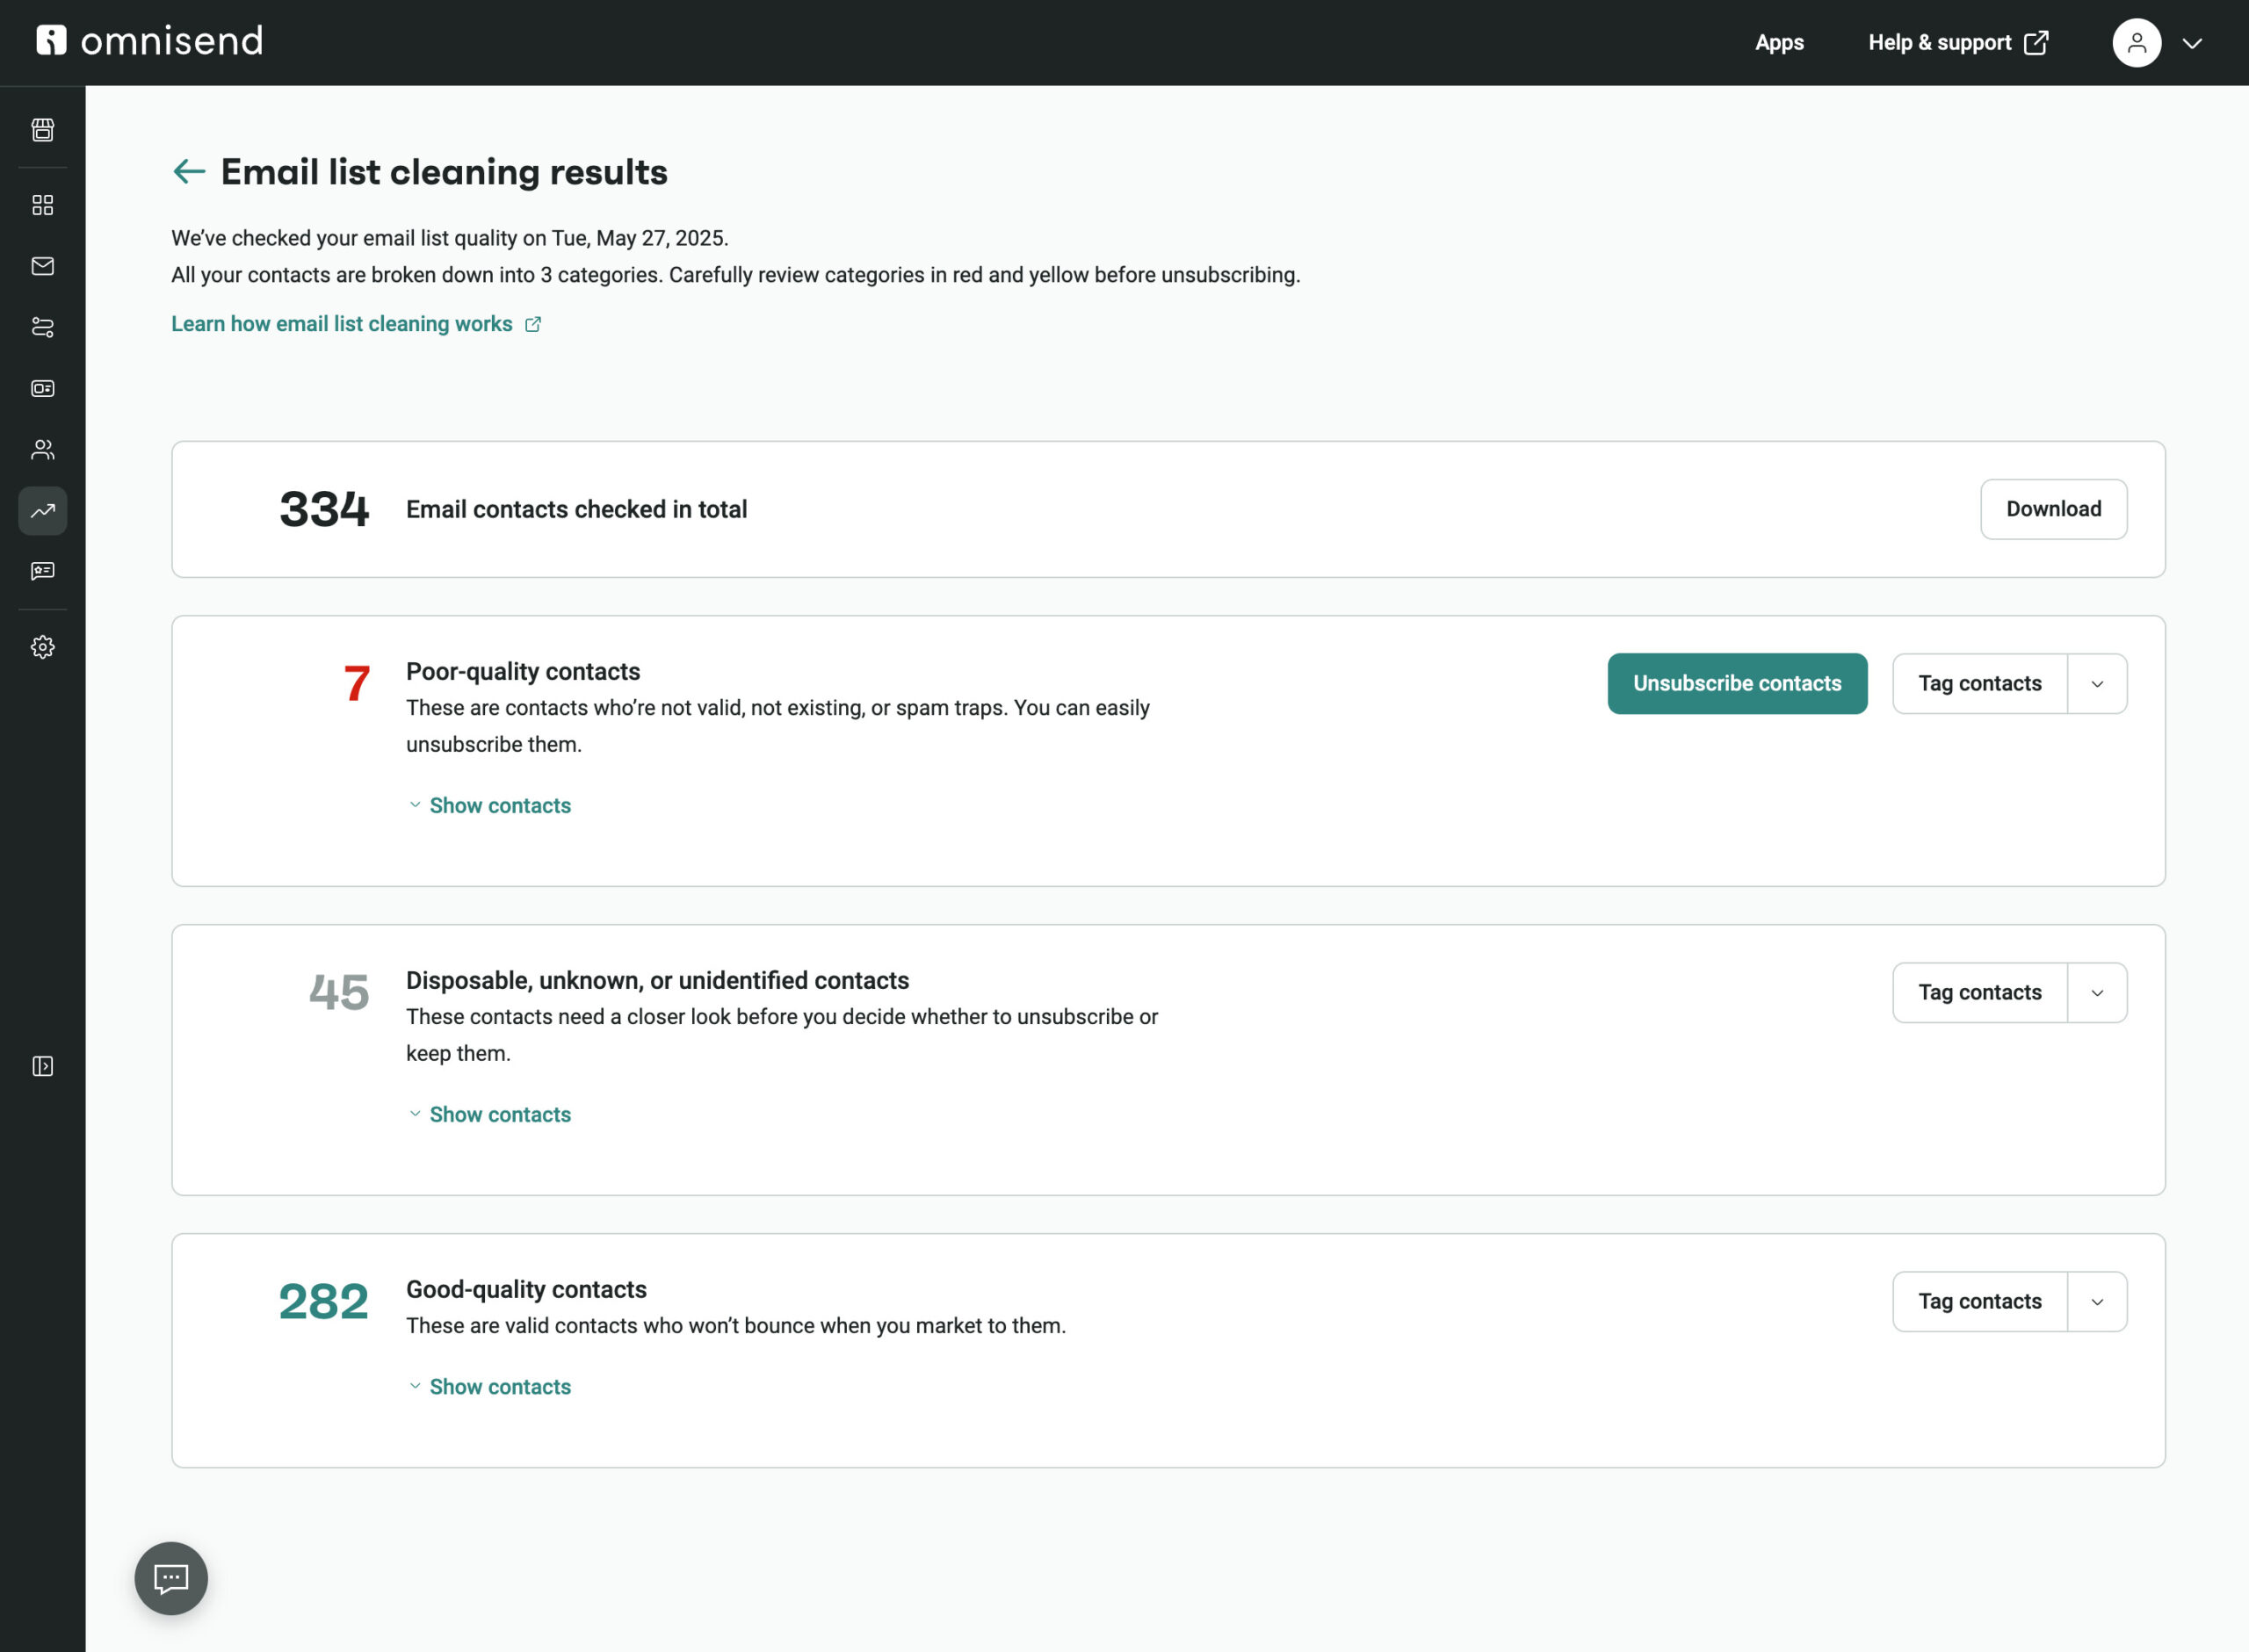Open Help & support from top bar

click(x=1940, y=43)
